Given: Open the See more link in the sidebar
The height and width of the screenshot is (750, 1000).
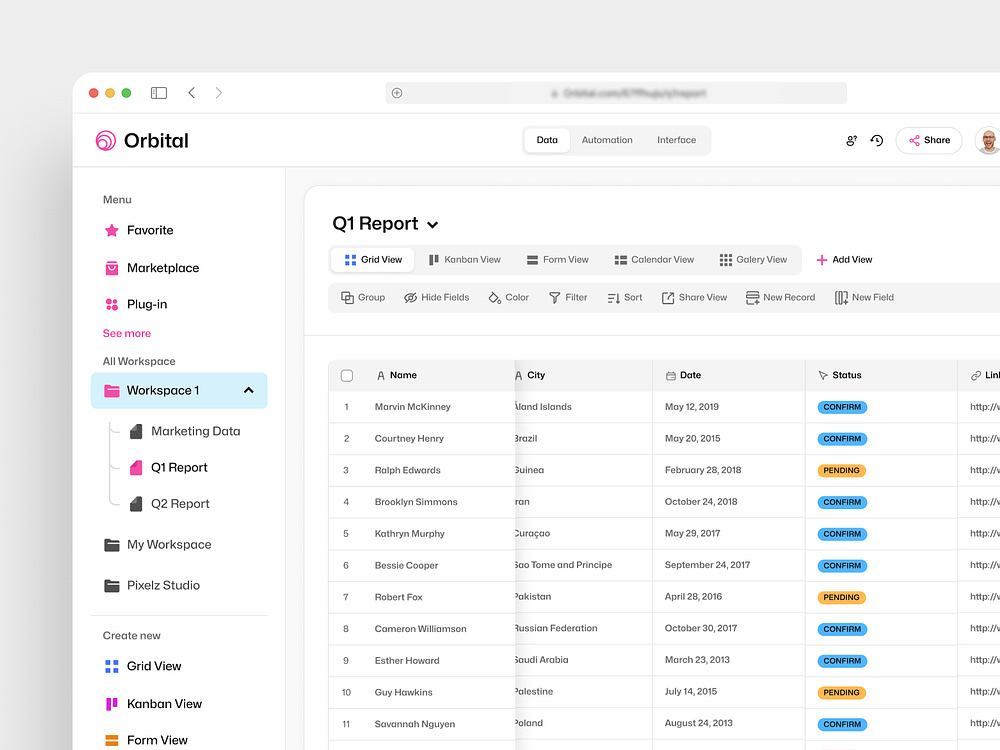Looking at the screenshot, I should pyautogui.click(x=126, y=333).
